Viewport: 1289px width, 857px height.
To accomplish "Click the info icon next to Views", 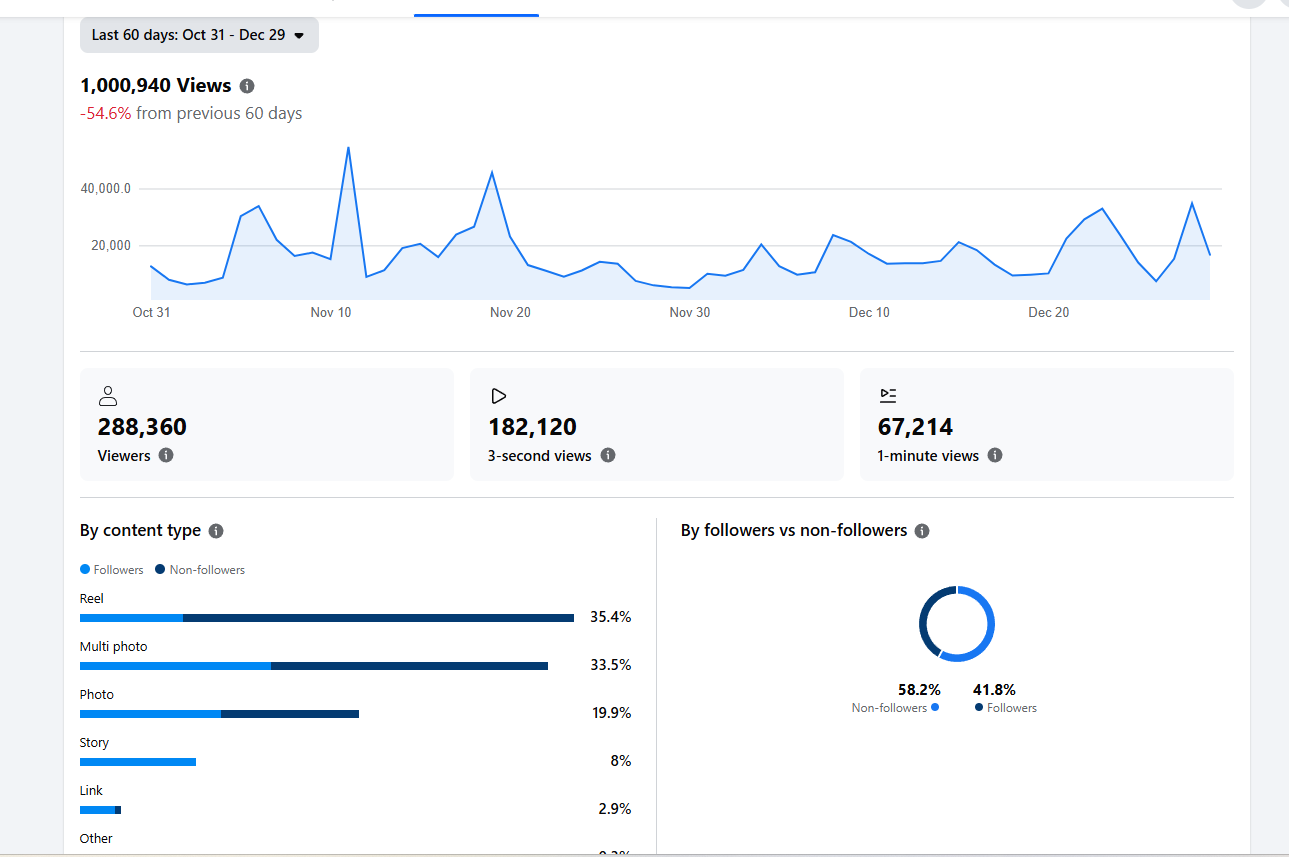I will click(x=247, y=86).
